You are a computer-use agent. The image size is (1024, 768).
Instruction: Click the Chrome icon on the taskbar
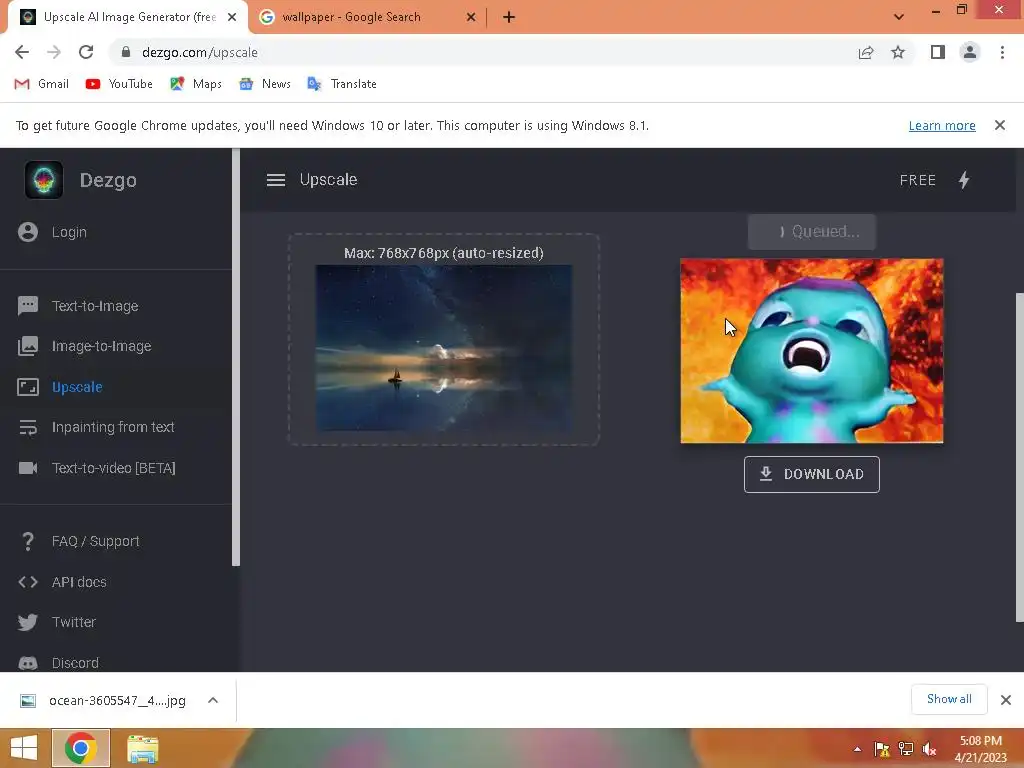(x=81, y=748)
